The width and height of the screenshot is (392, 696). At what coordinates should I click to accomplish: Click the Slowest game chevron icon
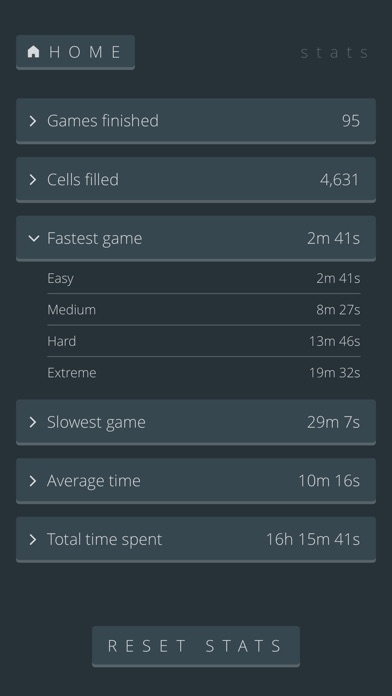tap(32, 422)
